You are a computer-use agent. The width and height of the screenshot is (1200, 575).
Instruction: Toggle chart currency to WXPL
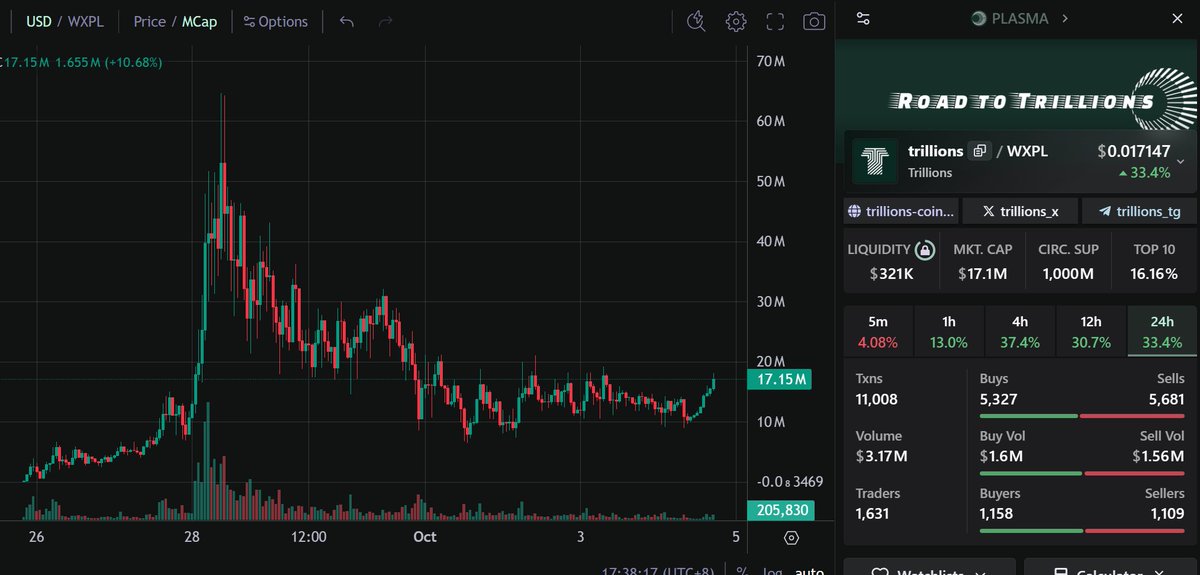[87, 21]
